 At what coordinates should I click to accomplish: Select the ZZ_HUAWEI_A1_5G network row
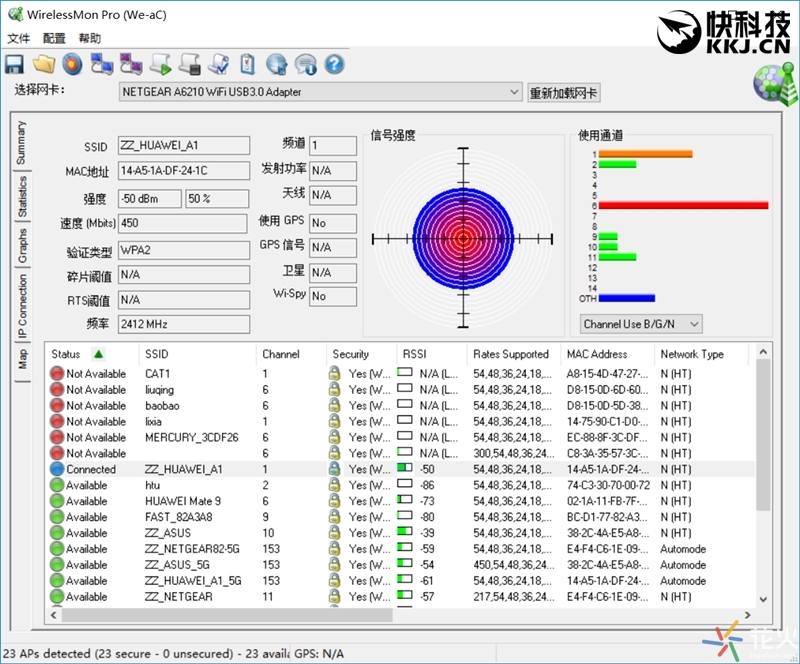[x=401, y=580]
